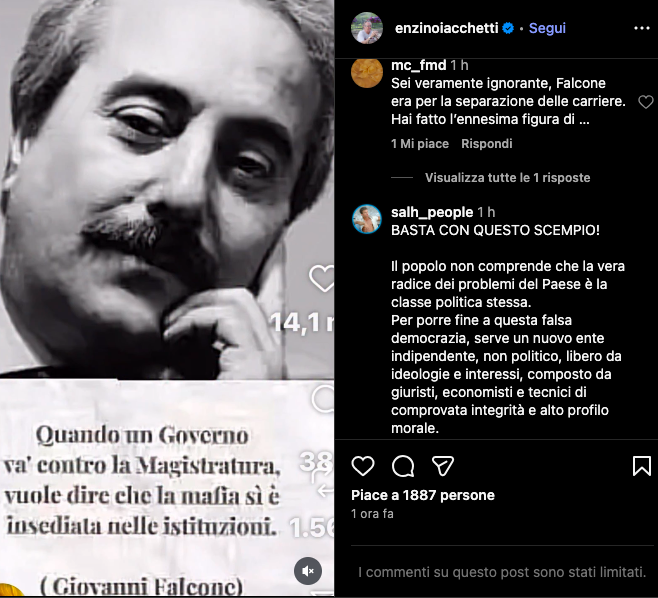
Task: Like the mc_fmd comment
Action: (x=645, y=102)
